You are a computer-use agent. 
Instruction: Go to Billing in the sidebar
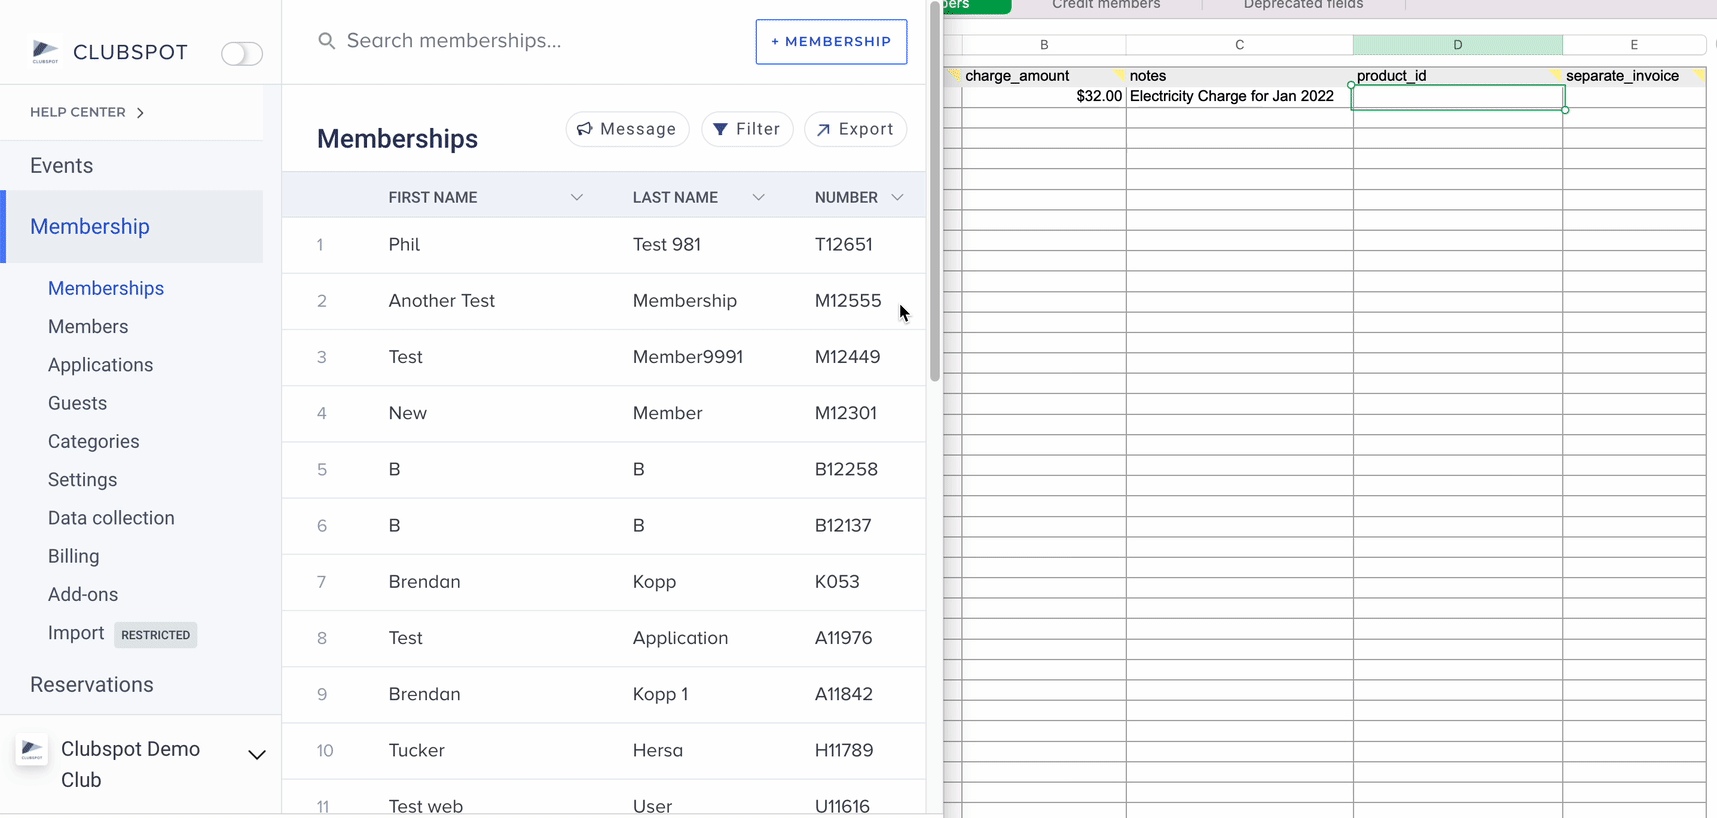(73, 556)
